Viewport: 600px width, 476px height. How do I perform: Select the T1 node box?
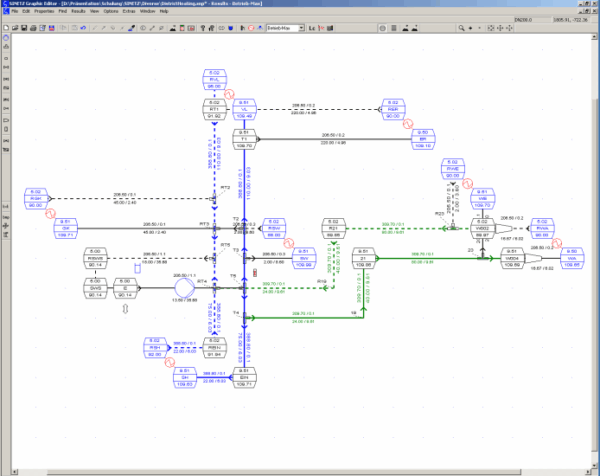(243, 137)
